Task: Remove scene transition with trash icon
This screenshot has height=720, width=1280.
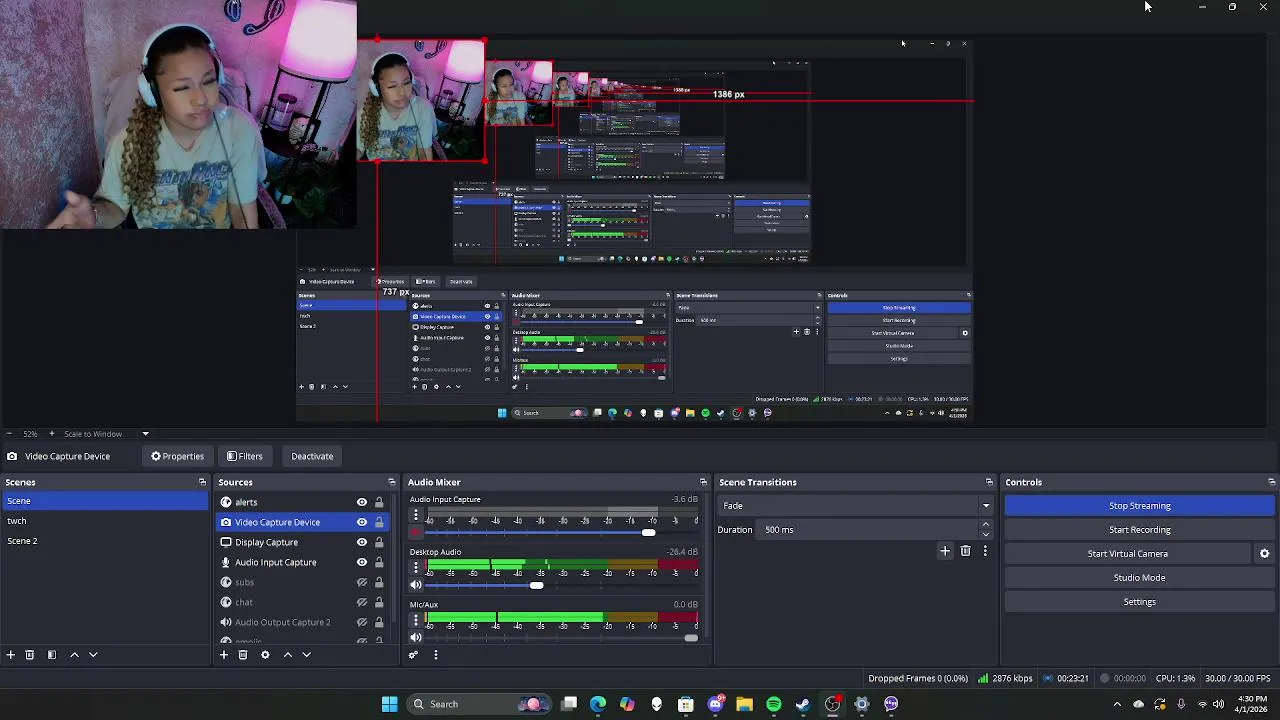Action: [965, 551]
